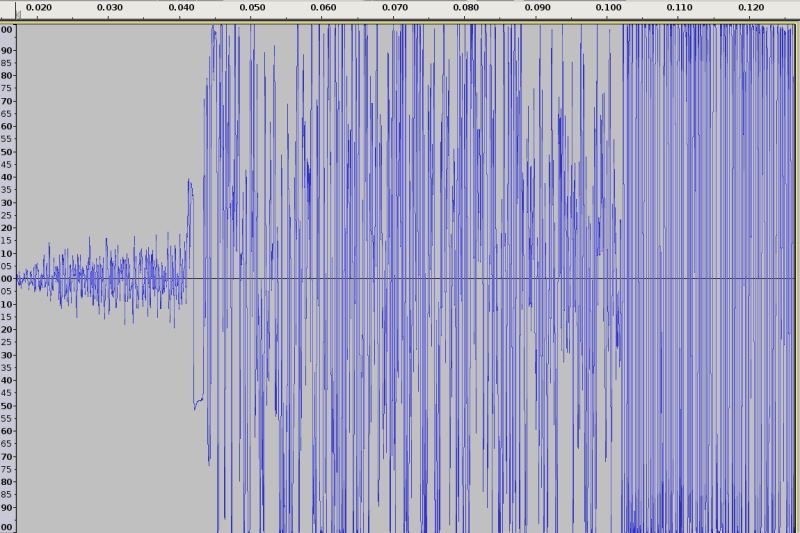Click the 0.030 mark on the timeline ruler
This screenshot has height=533, width=800.
click(x=110, y=7)
